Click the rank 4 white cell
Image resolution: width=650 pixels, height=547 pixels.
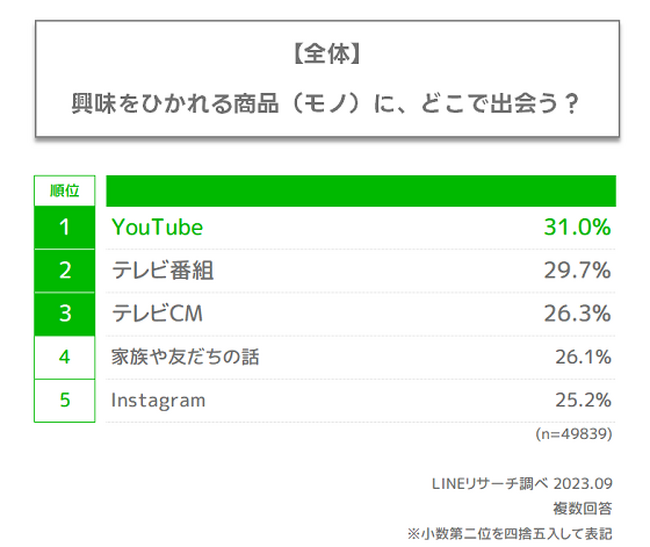(x=64, y=356)
